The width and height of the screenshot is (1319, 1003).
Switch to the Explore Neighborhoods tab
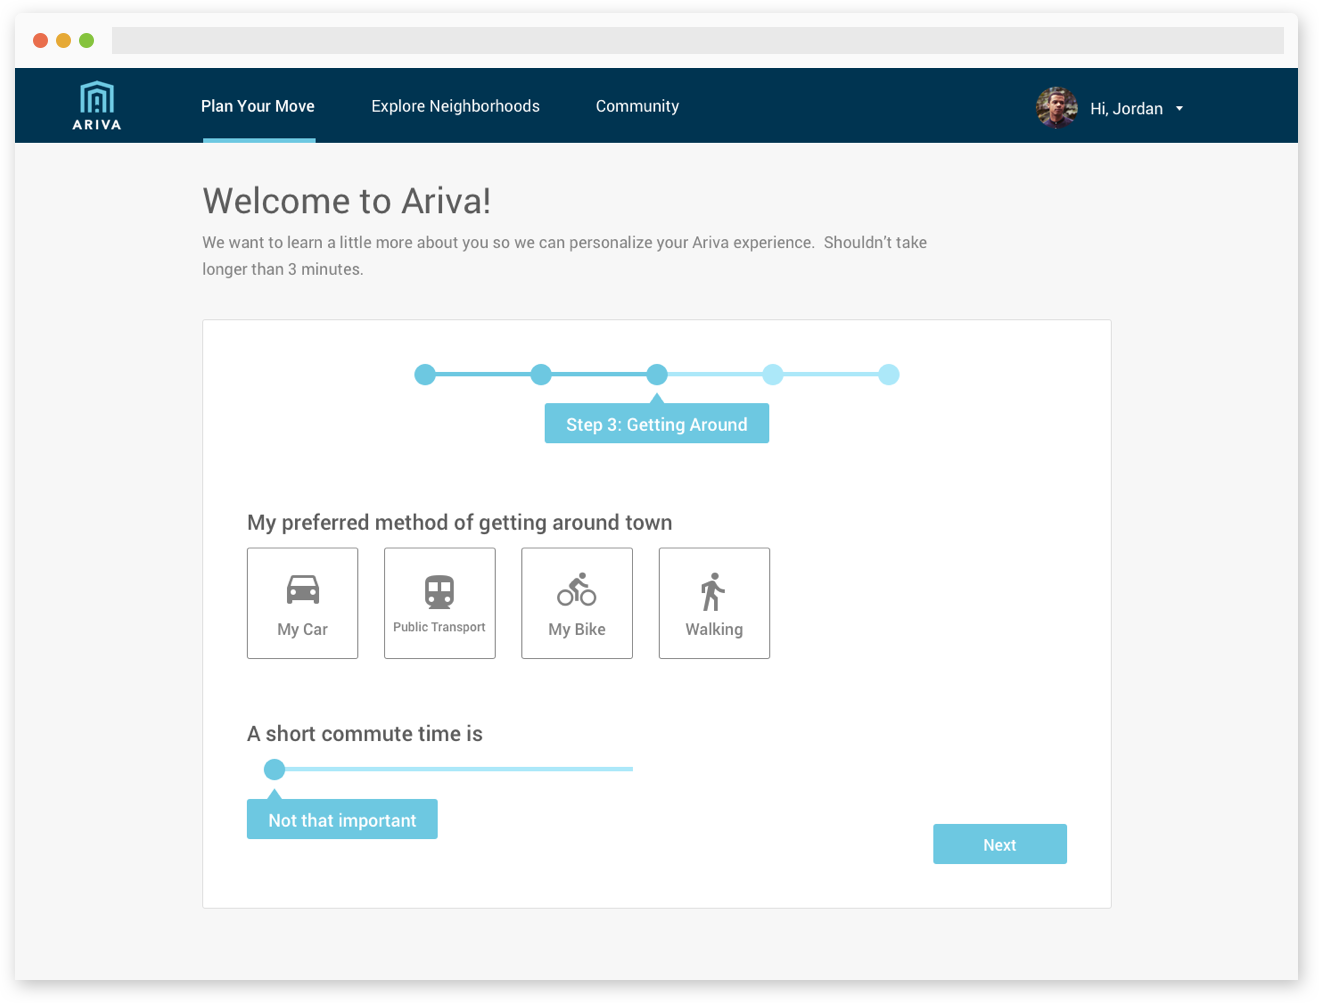[455, 106]
